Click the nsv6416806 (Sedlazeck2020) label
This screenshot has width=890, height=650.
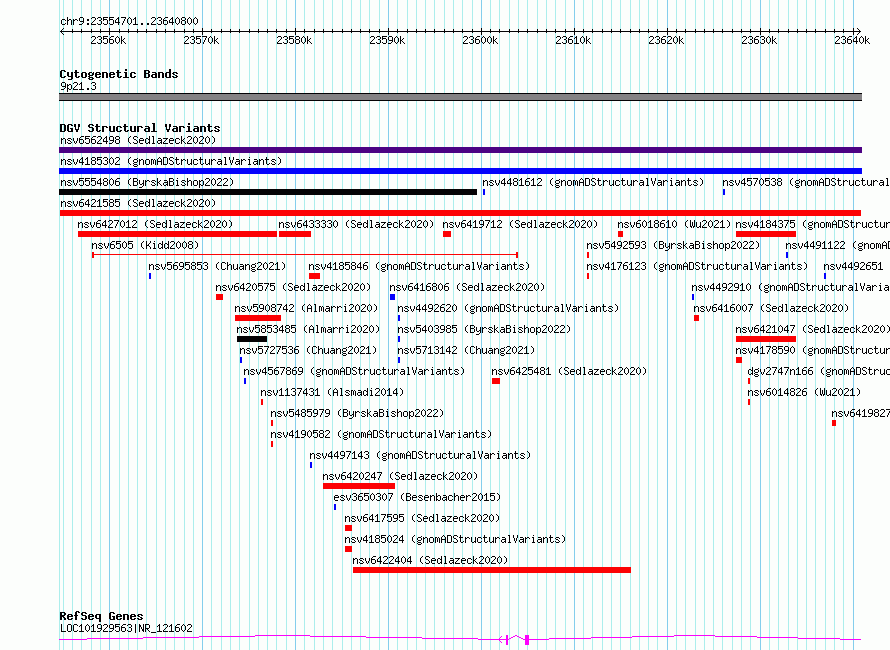467,287
